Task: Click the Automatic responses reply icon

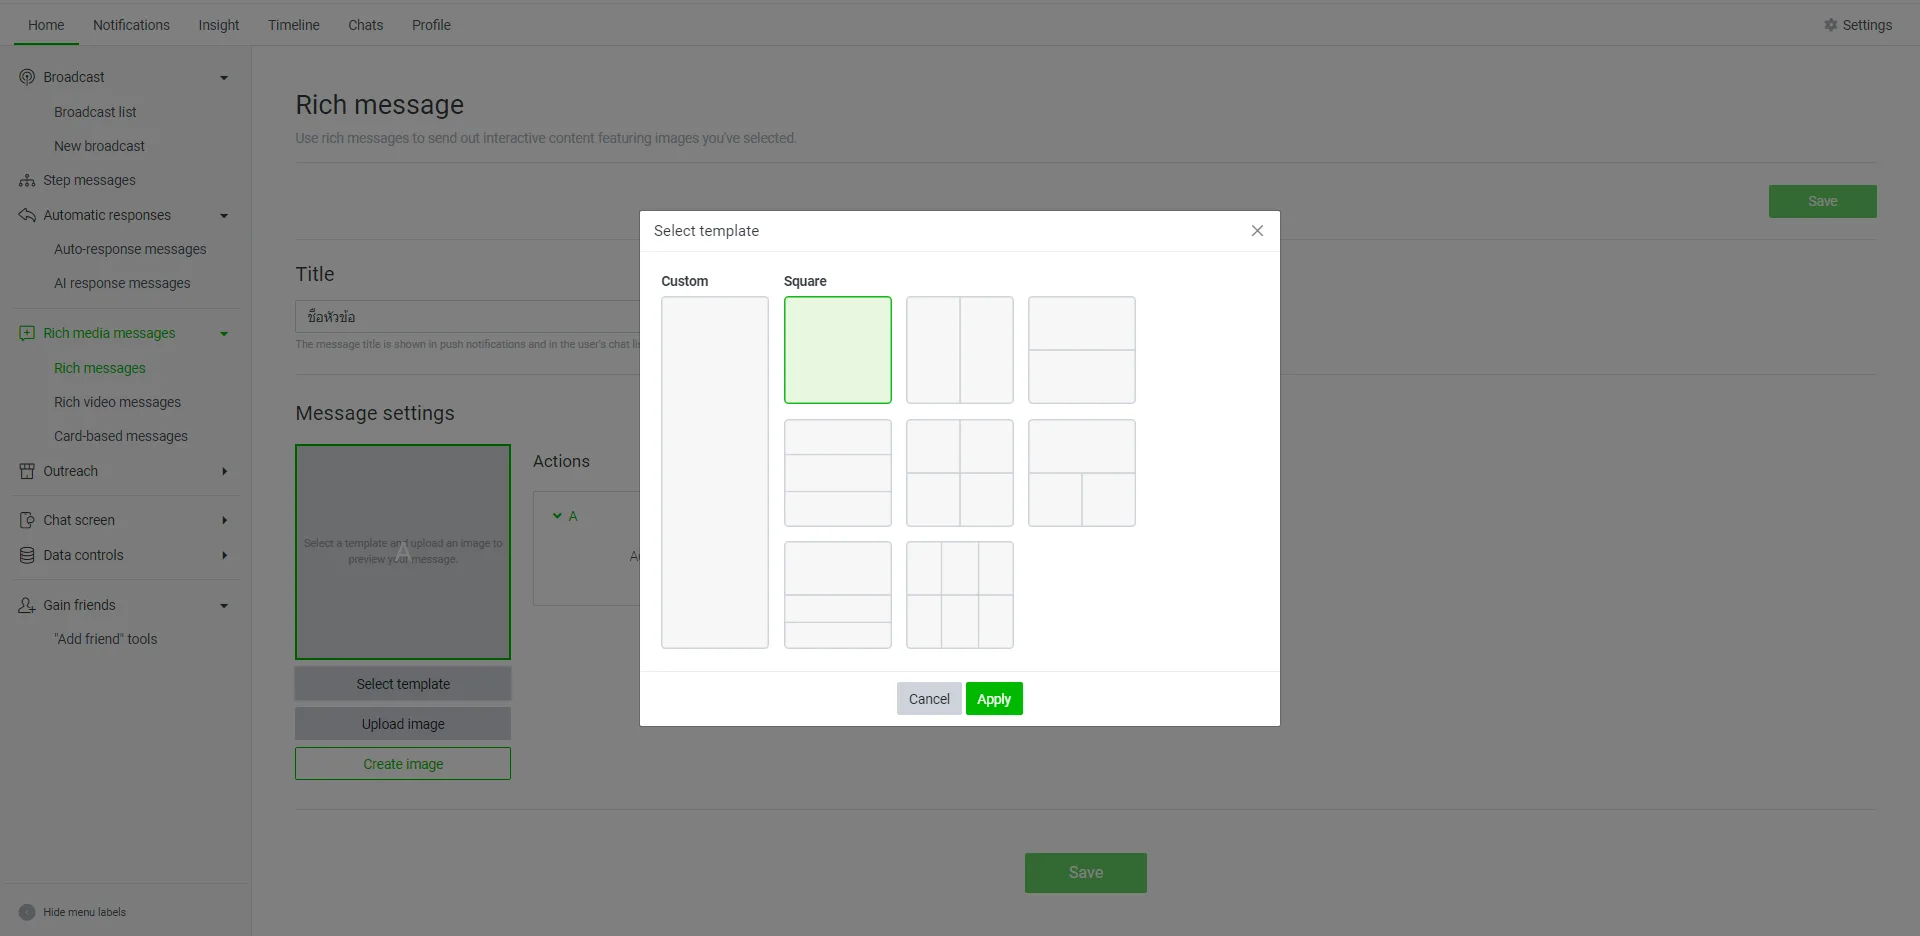Action: coord(27,215)
